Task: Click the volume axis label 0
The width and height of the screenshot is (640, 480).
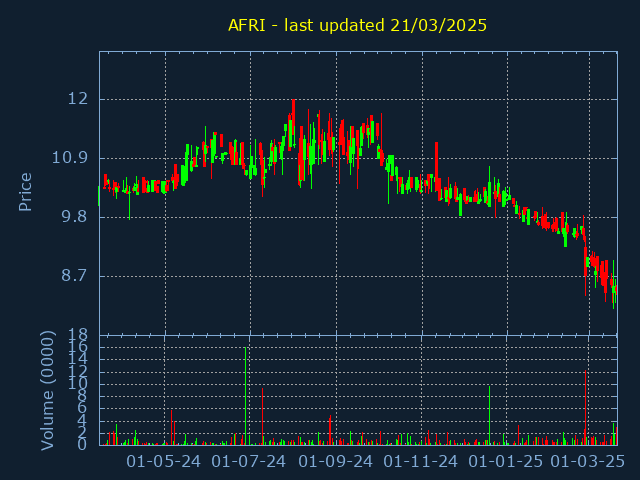Action: (82, 444)
